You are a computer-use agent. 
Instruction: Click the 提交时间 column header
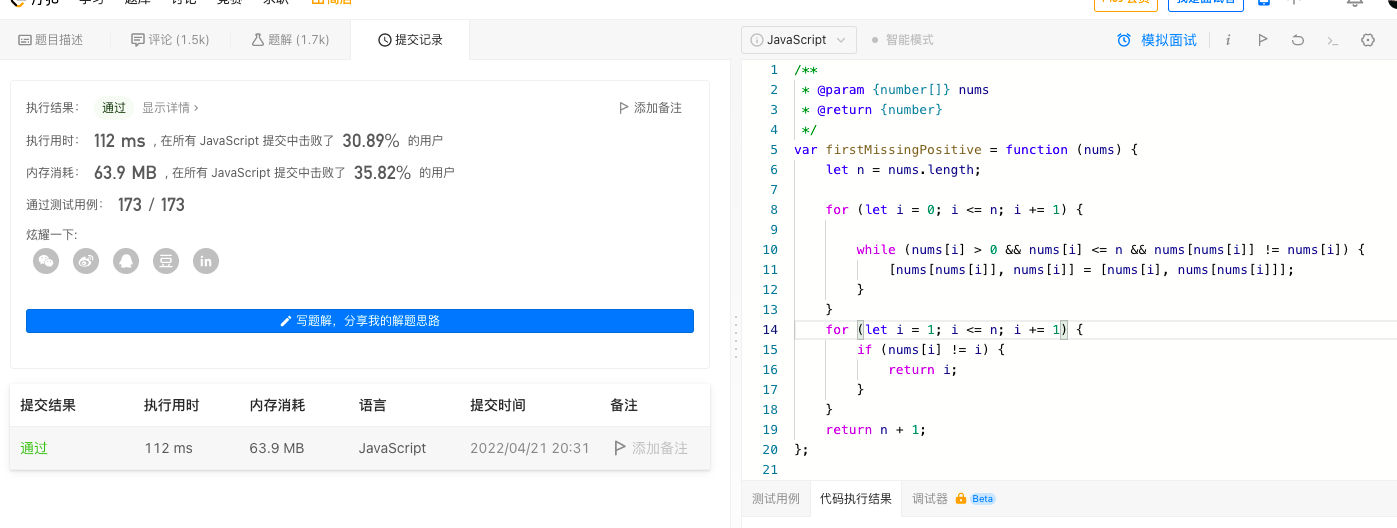click(x=498, y=405)
